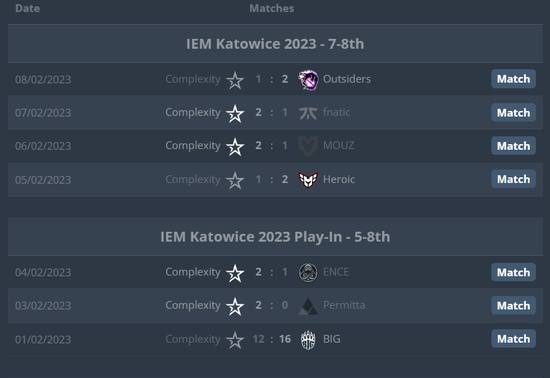Open Match for Complexity vs Permitta
The width and height of the screenshot is (550, 378).
click(x=513, y=305)
